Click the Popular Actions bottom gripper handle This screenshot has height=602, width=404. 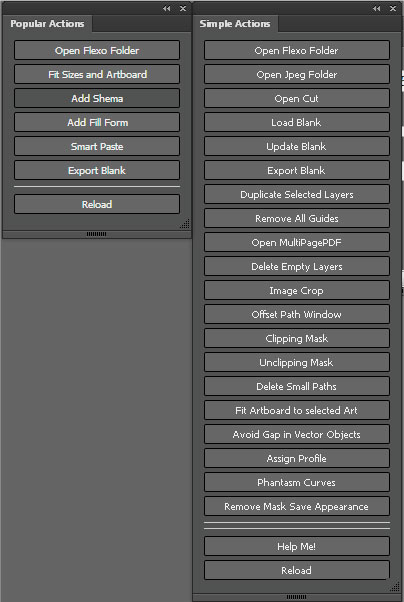(x=96, y=234)
